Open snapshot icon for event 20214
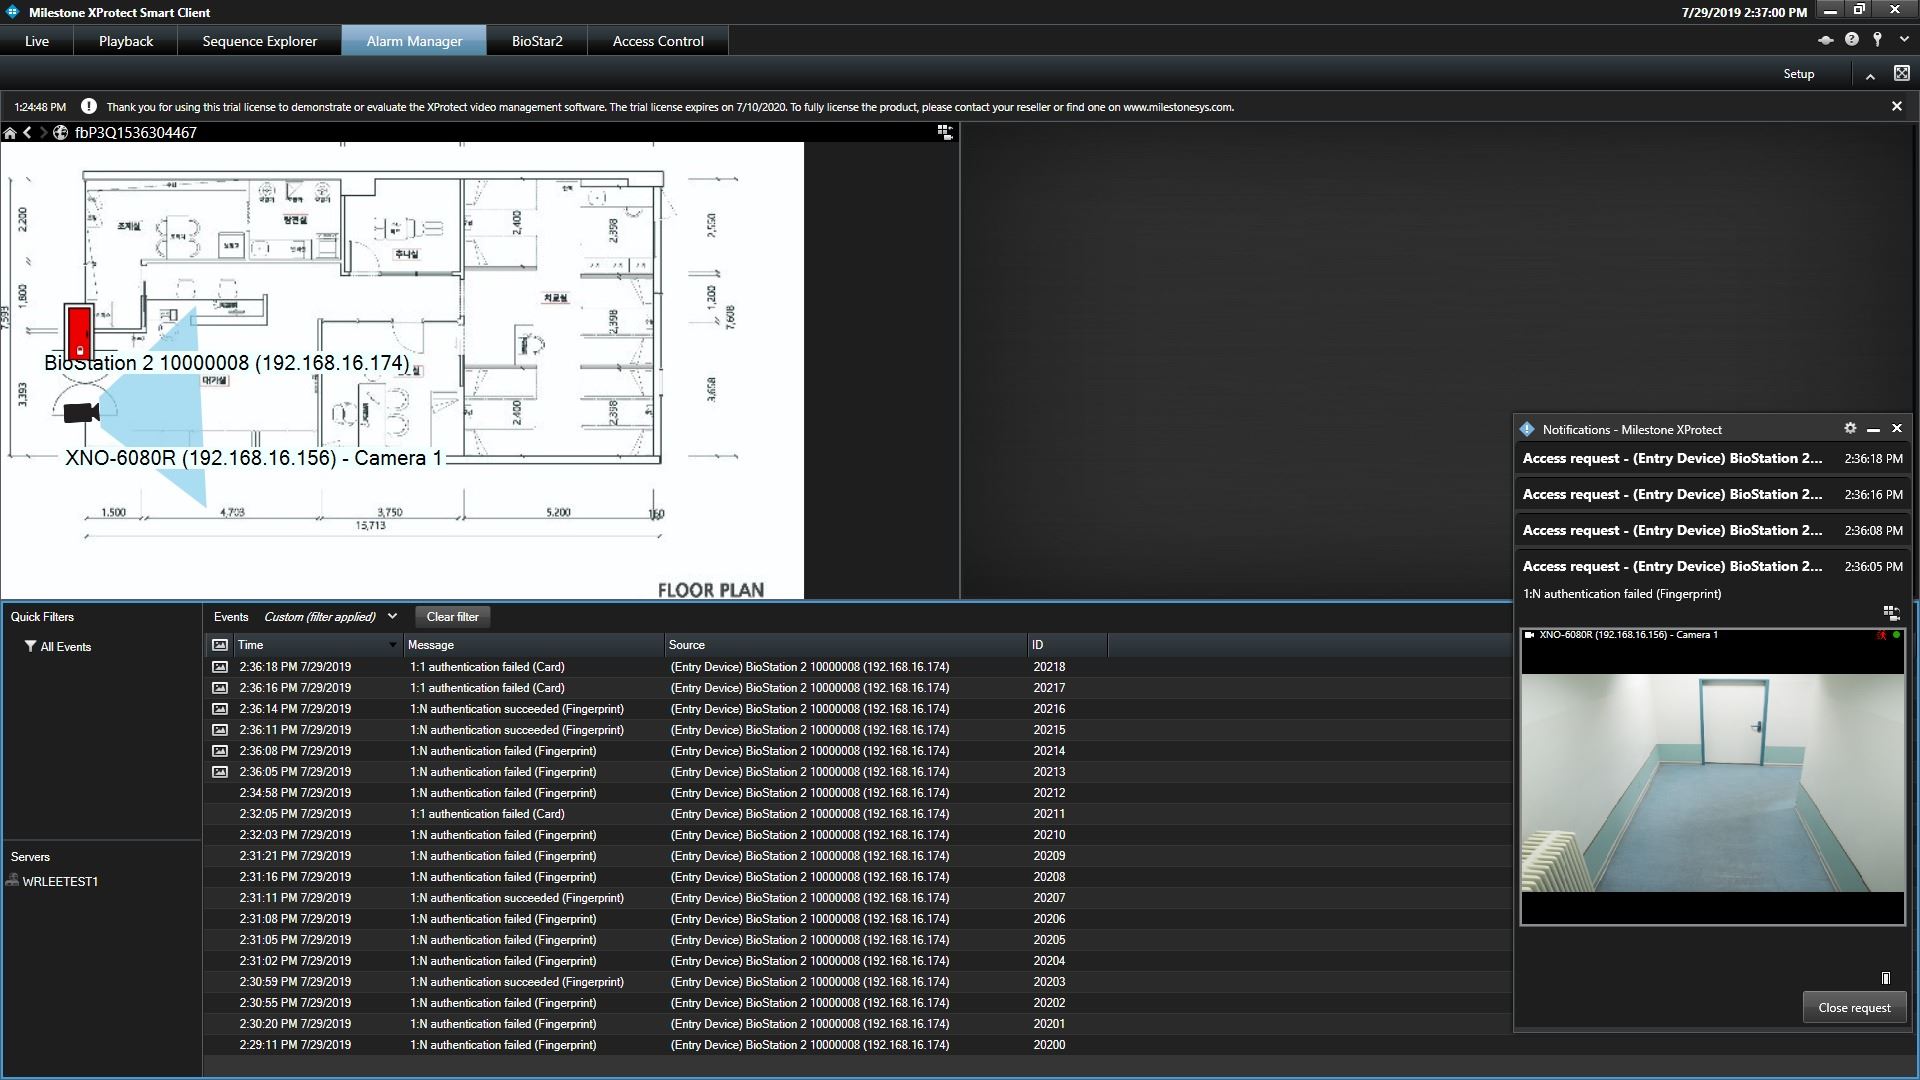The image size is (1920, 1080). (220, 751)
